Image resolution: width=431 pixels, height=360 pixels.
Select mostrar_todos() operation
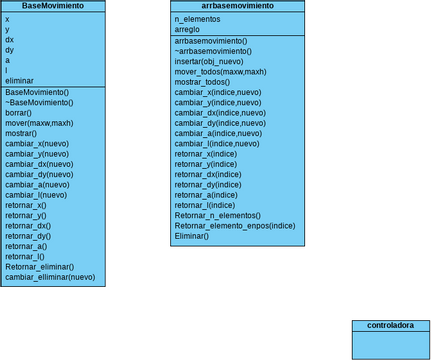[202, 82]
